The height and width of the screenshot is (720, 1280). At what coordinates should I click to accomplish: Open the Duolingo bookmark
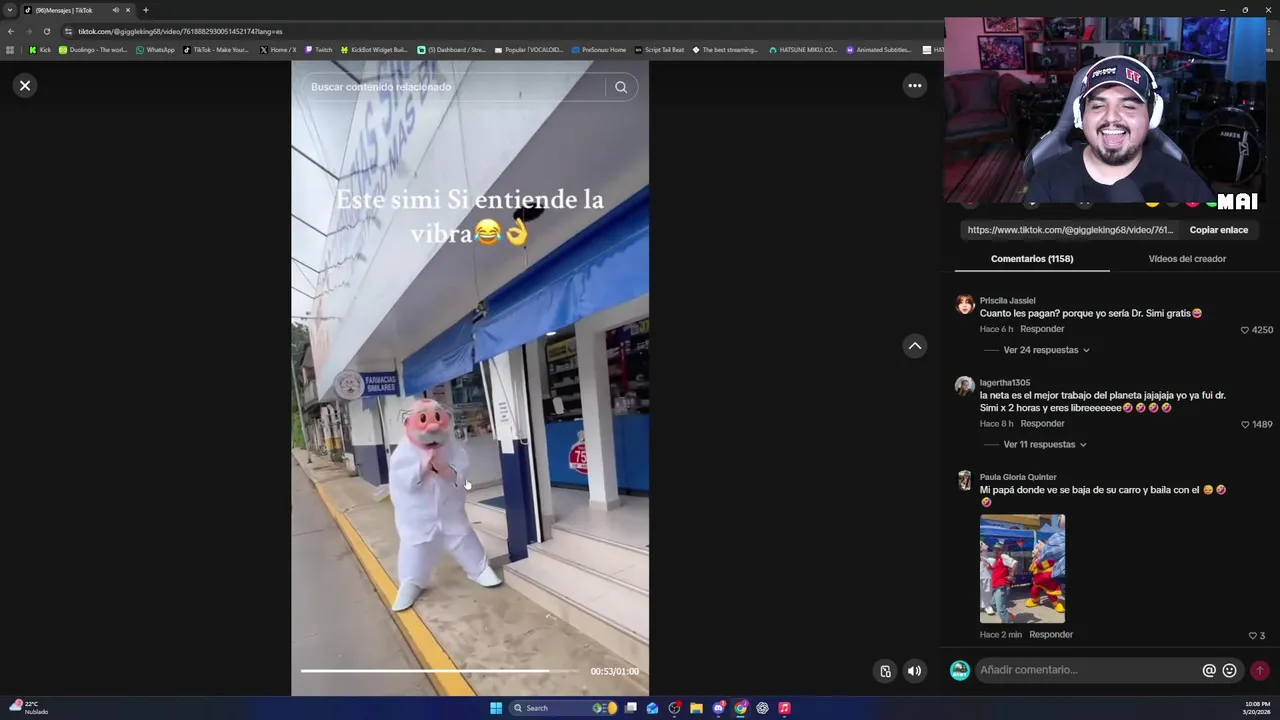(93, 50)
